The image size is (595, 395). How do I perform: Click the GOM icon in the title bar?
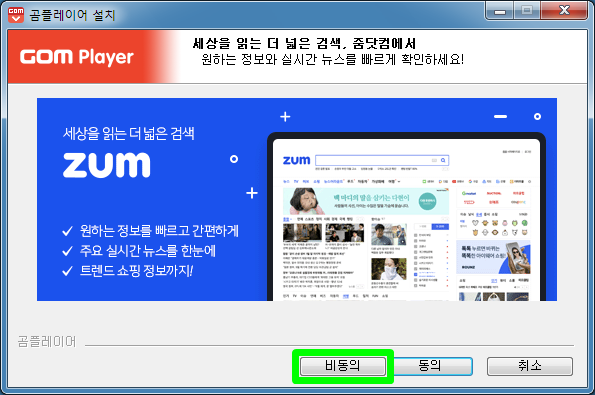coord(16,14)
